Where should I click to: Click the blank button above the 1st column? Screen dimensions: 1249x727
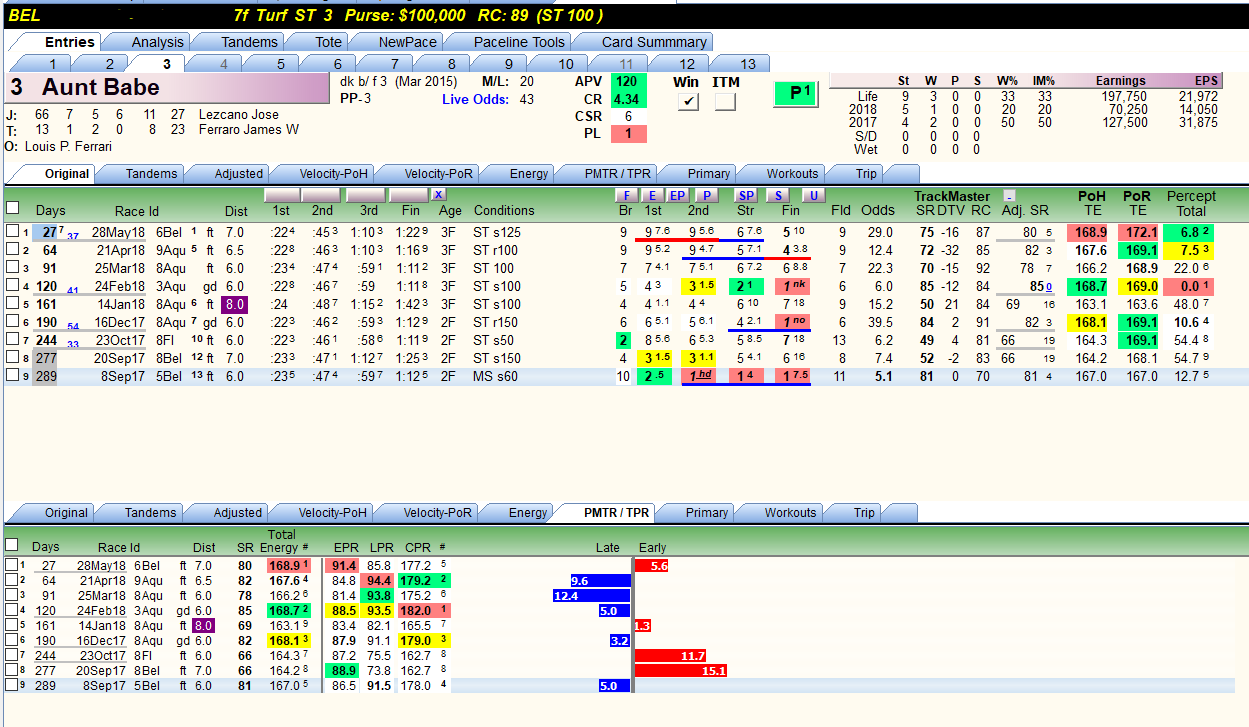click(282, 195)
